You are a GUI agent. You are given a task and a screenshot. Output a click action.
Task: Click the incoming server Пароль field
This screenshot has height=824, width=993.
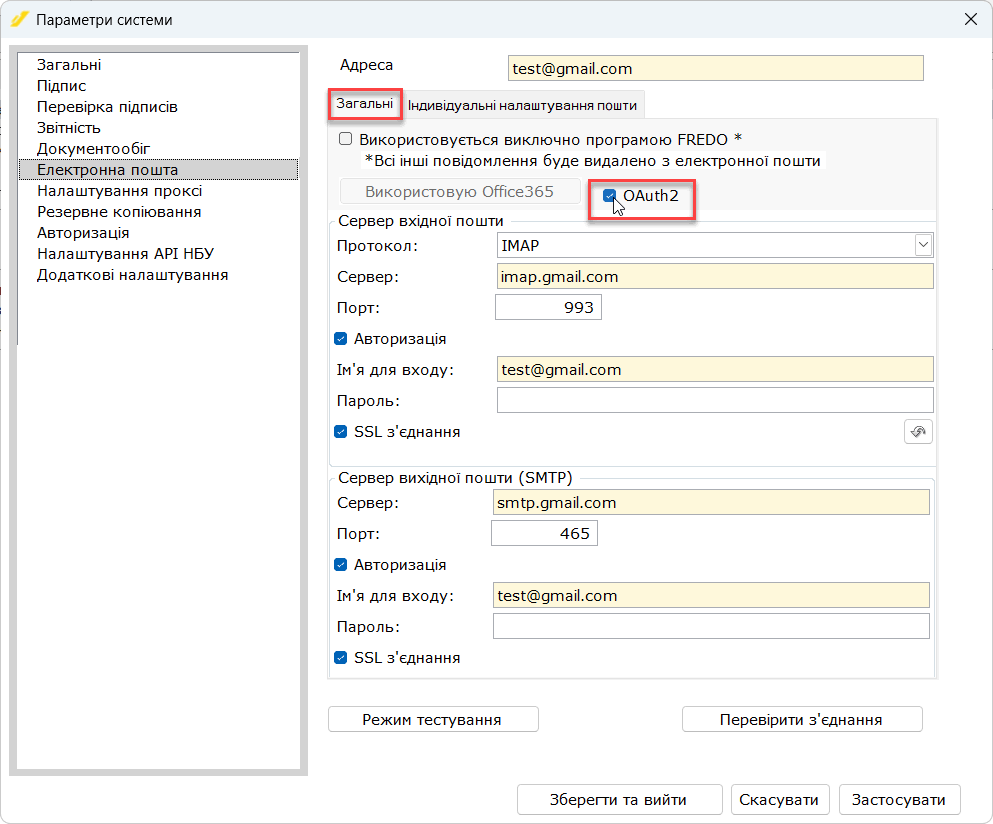click(715, 400)
